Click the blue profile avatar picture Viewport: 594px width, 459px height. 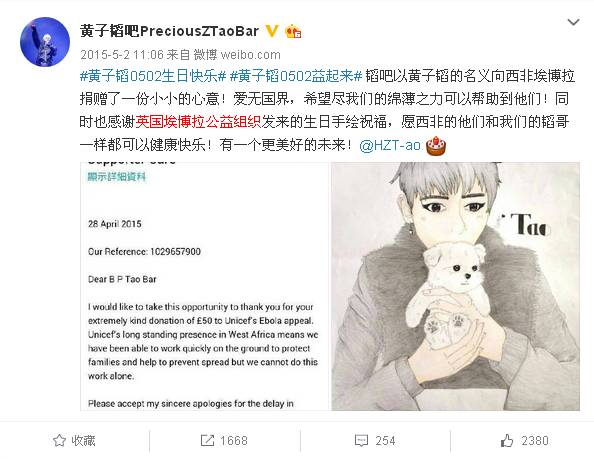click(45, 42)
